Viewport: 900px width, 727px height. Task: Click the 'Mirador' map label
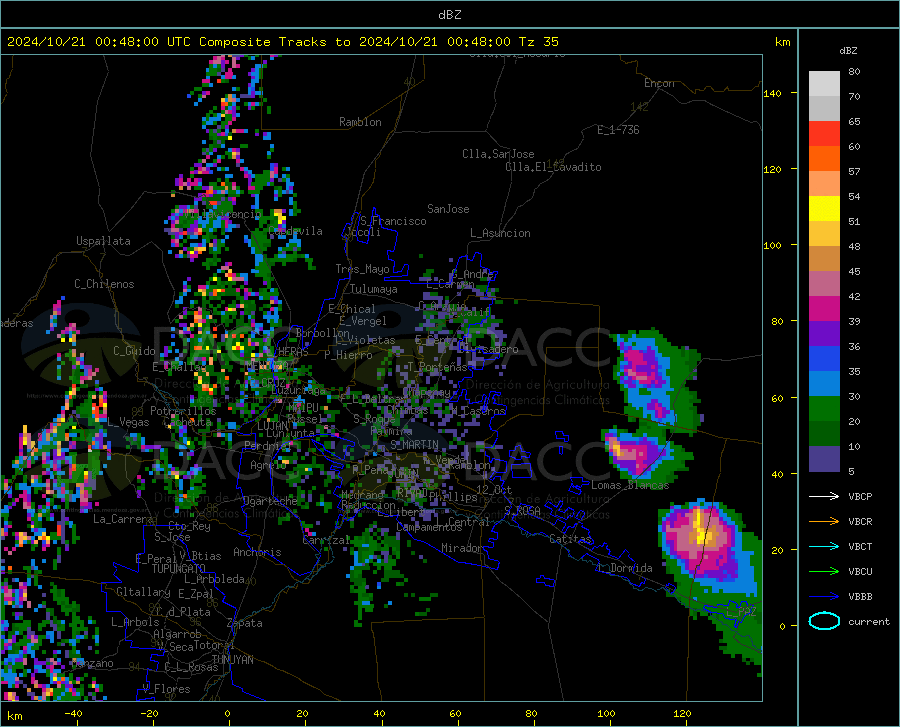[x=462, y=548]
